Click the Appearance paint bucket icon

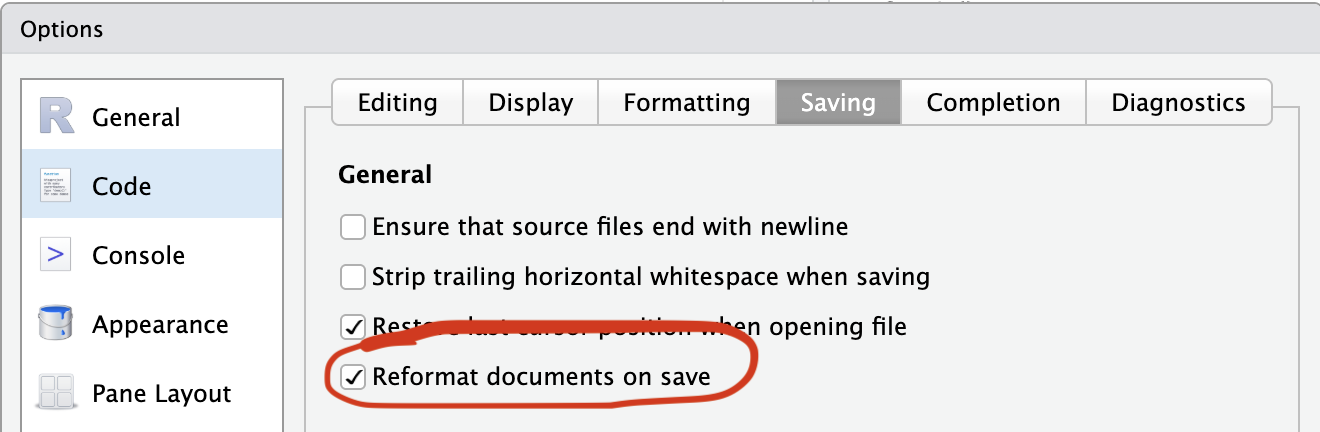56,325
